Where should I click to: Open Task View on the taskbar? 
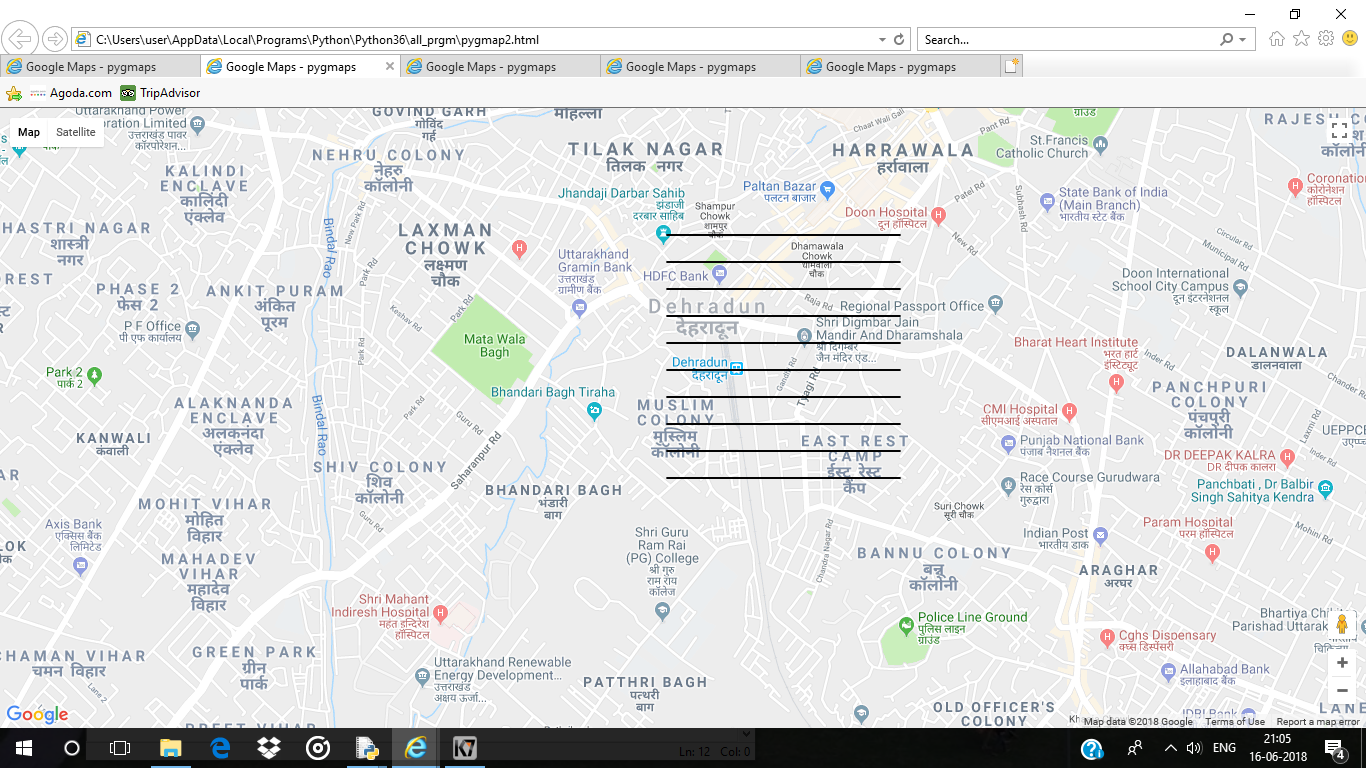click(120, 748)
